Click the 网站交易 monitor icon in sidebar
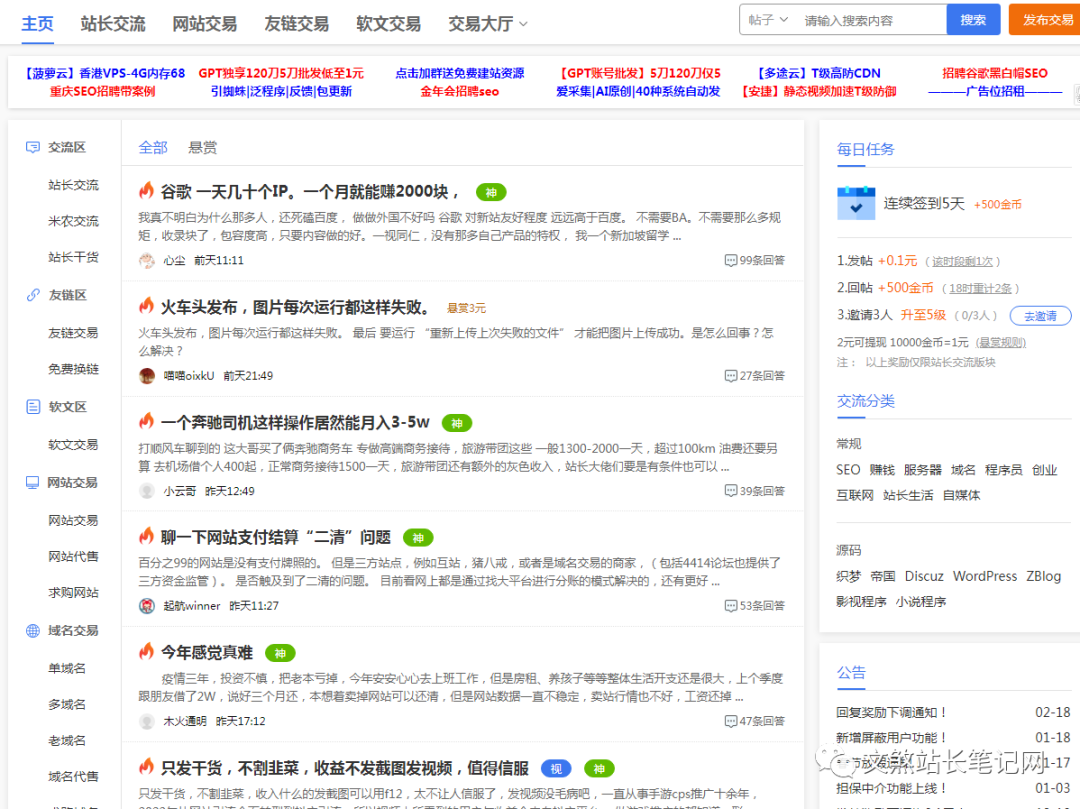 click(x=31, y=482)
